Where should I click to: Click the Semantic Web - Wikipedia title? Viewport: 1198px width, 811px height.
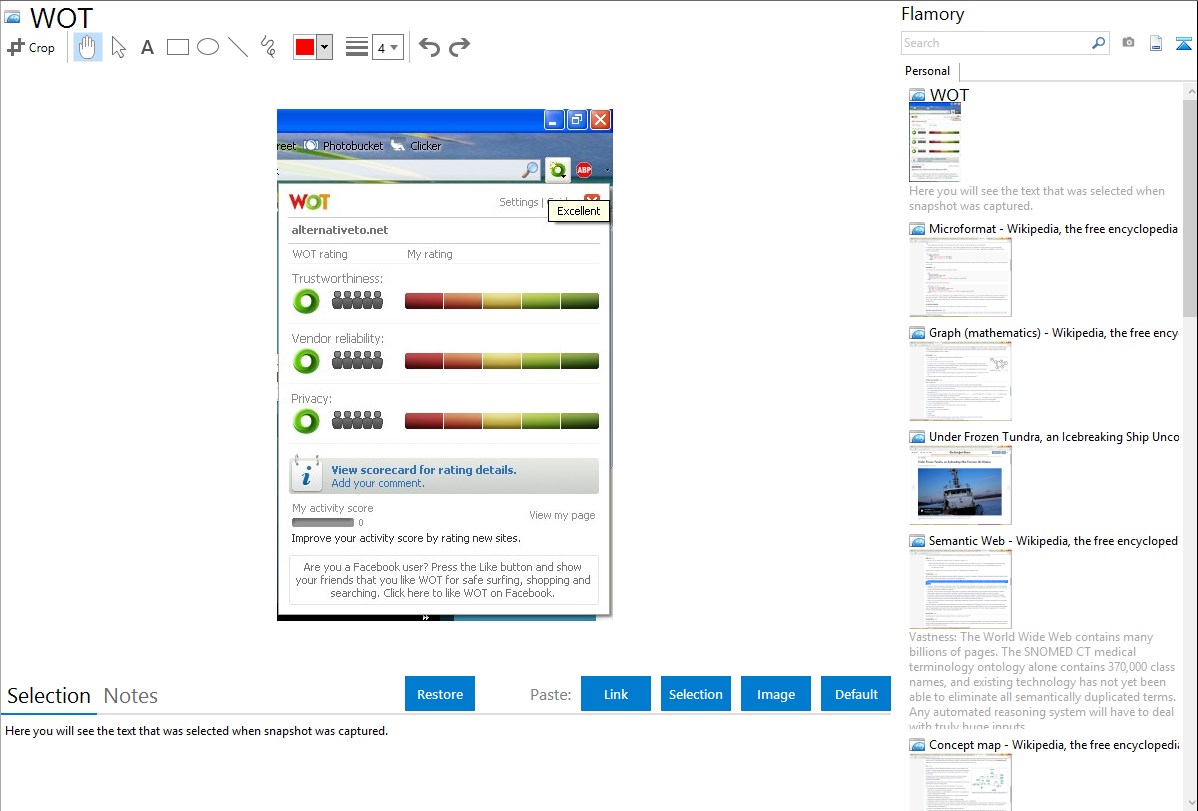point(1053,540)
